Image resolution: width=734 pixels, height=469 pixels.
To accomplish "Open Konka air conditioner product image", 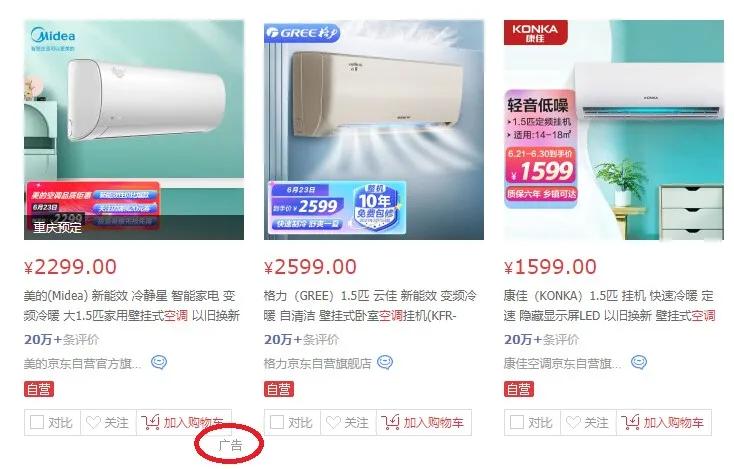I will point(614,130).
